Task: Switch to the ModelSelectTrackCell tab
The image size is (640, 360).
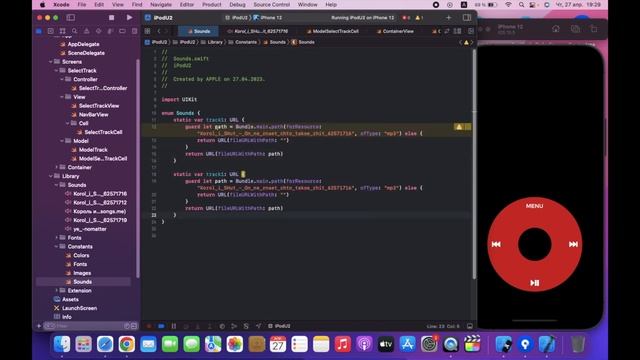Action: point(333,31)
